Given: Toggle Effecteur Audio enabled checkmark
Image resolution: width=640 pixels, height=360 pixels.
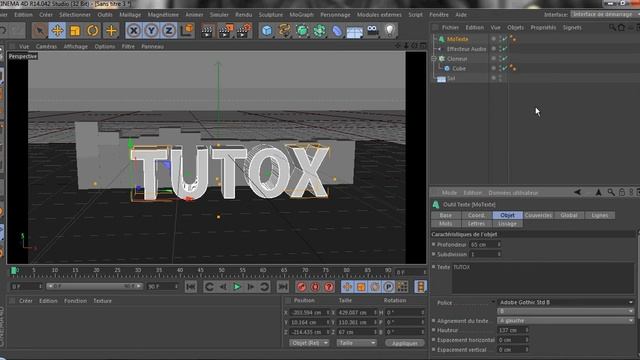Looking at the screenshot, I should (504, 49).
